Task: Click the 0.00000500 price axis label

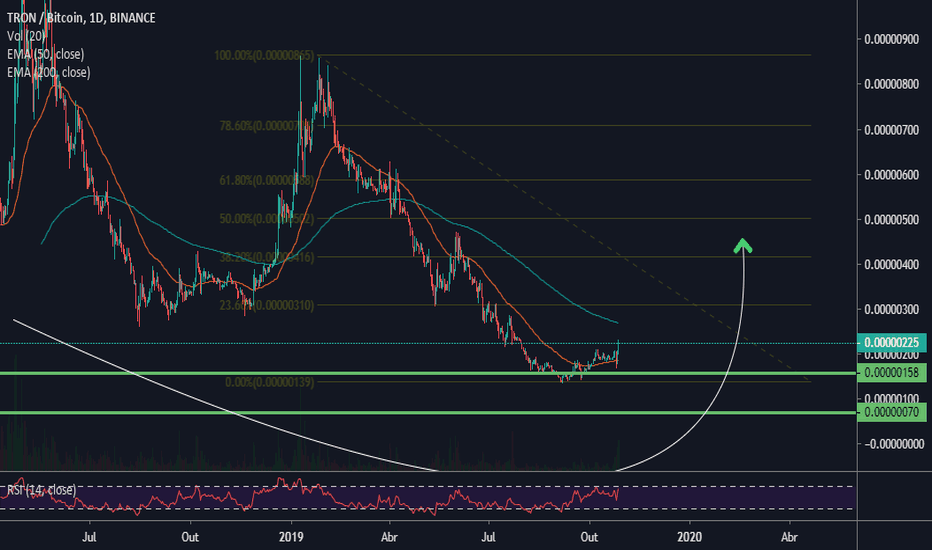Action: click(892, 220)
